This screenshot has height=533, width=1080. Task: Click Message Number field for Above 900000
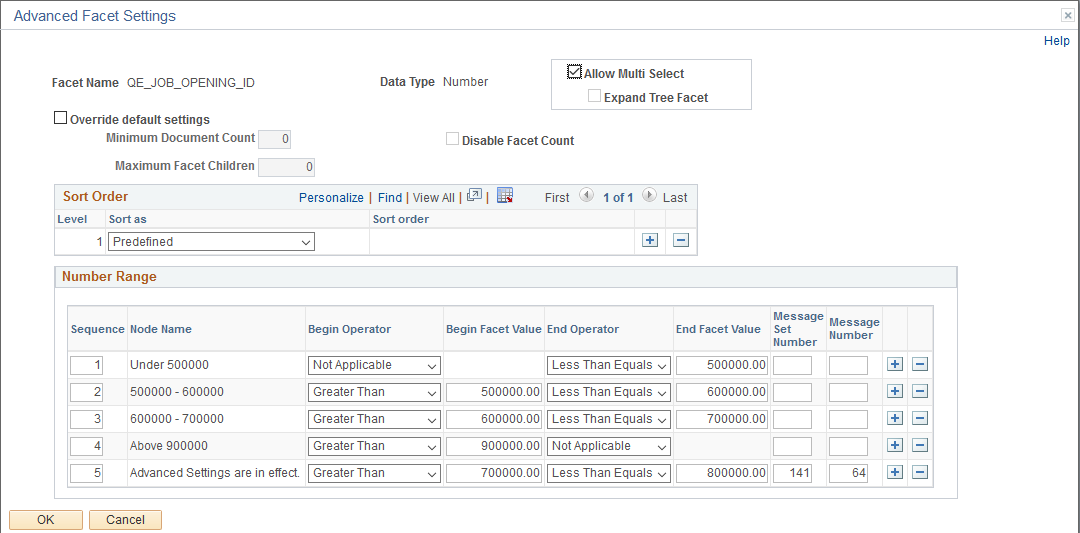coord(849,446)
